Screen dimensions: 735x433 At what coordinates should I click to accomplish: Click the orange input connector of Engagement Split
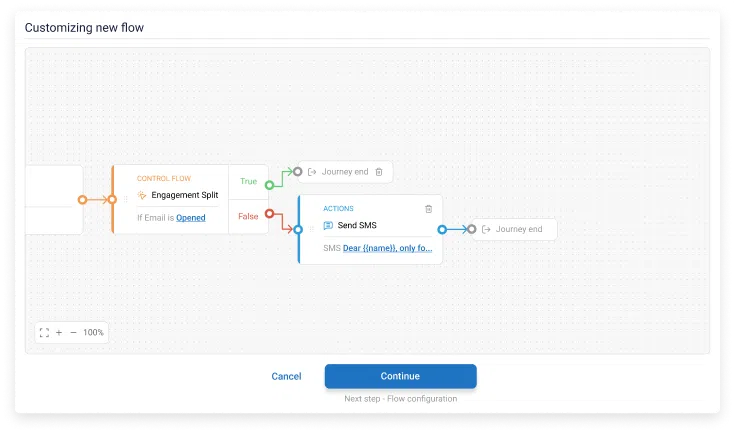click(x=112, y=199)
